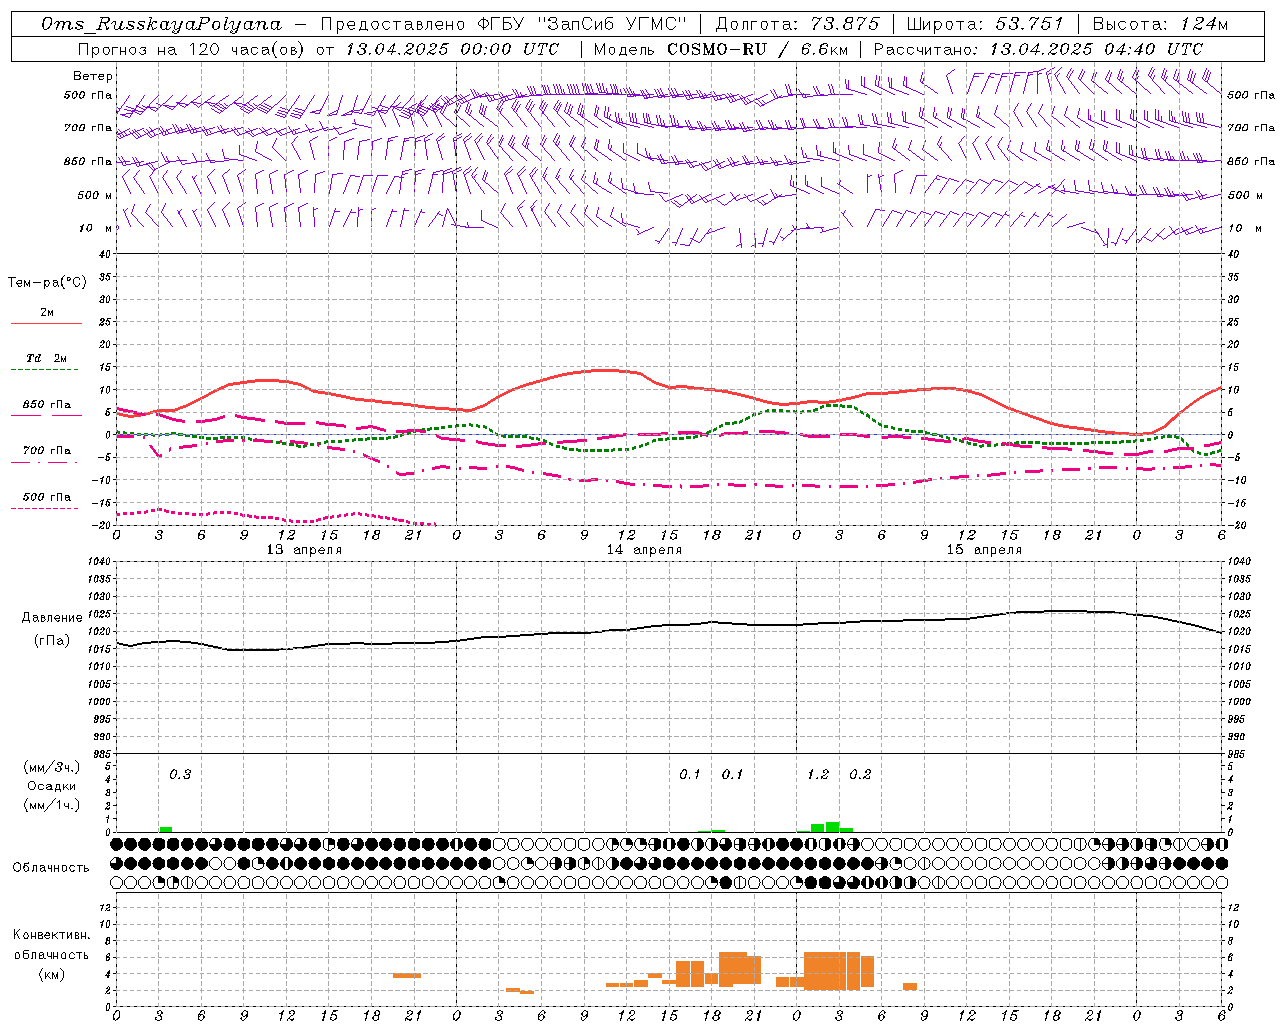
Task: Click the solid red line sample under '2м'
Action: [x=46, y=324]
